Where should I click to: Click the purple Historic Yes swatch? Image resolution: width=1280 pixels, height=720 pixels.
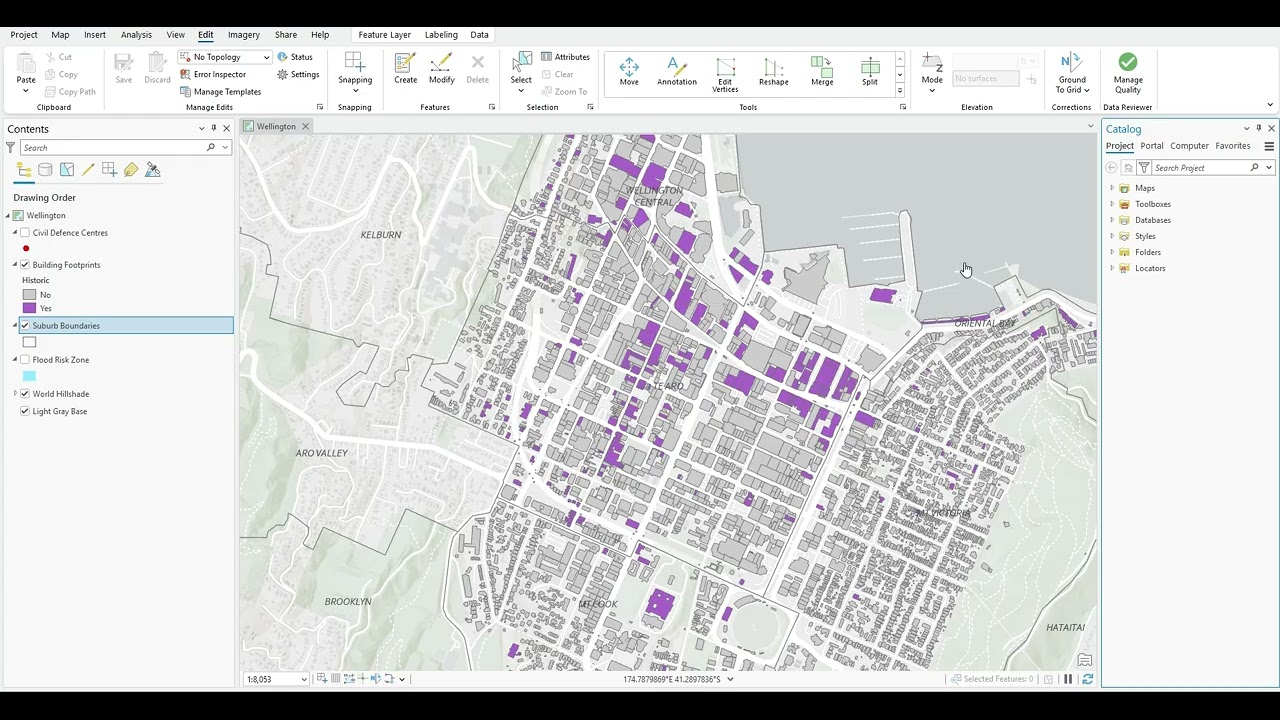point(29,308)
